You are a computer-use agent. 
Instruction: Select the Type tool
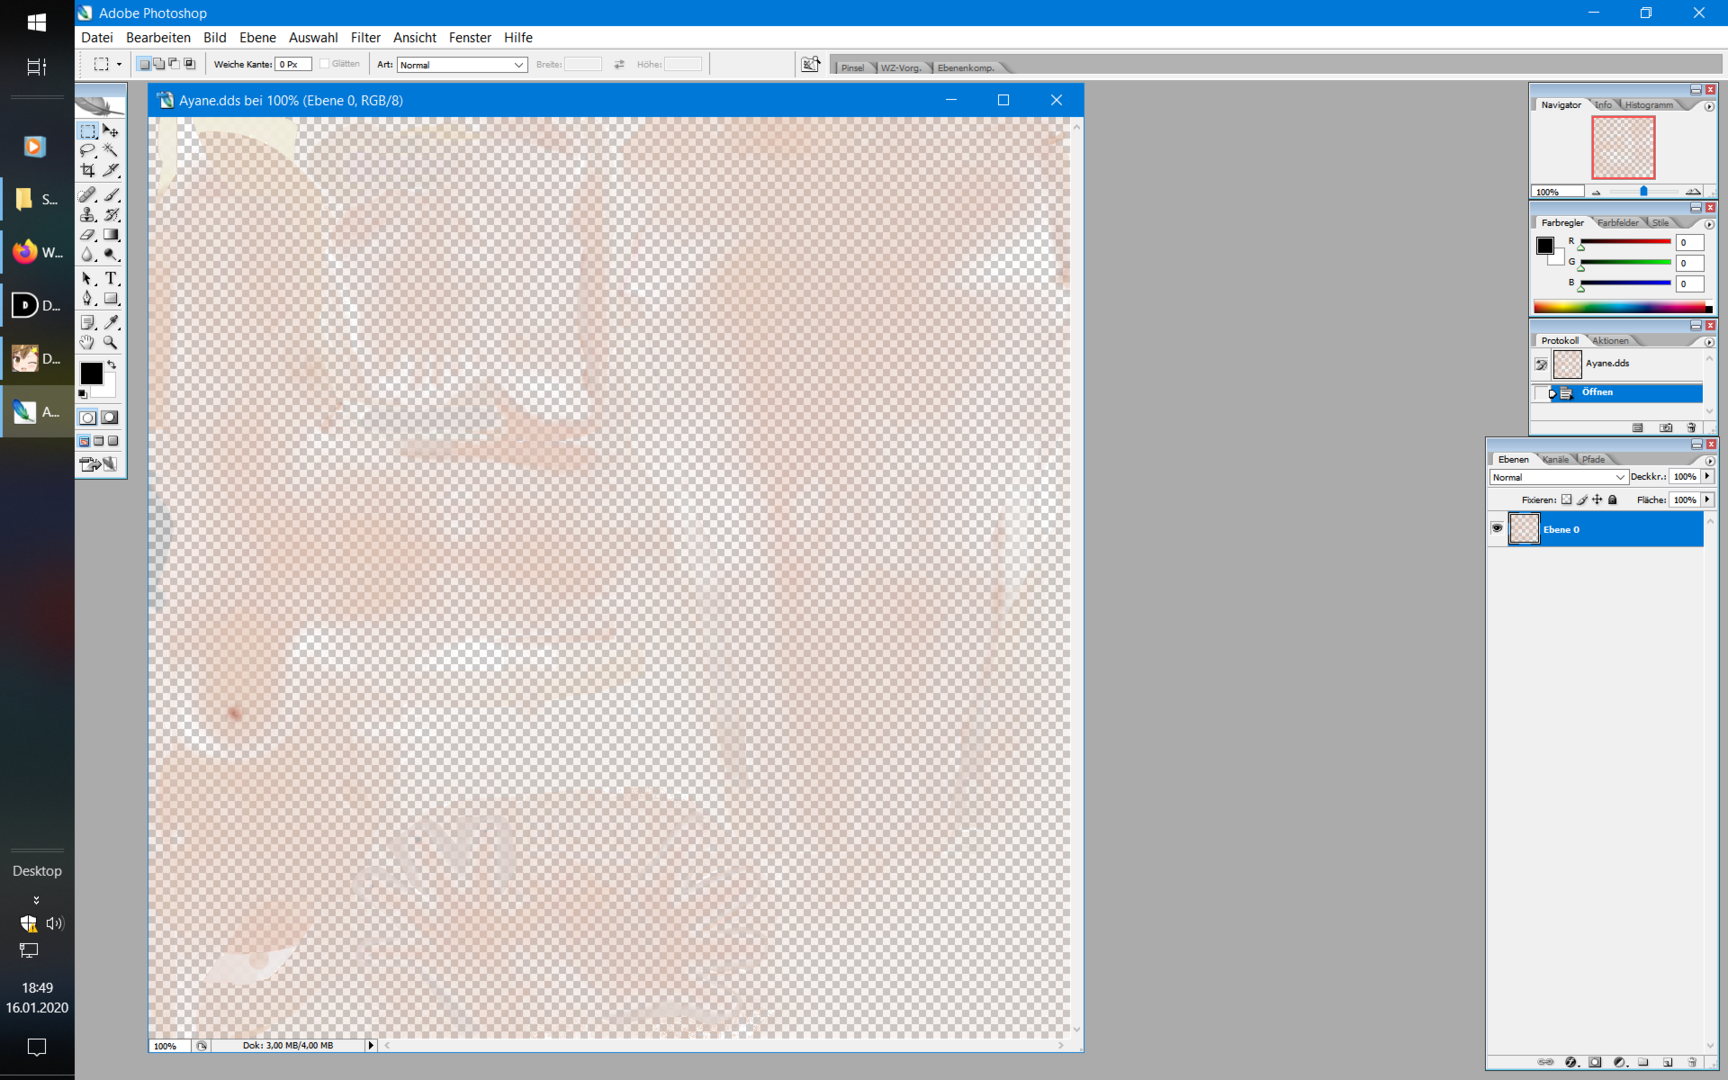[x=111, y=279]
